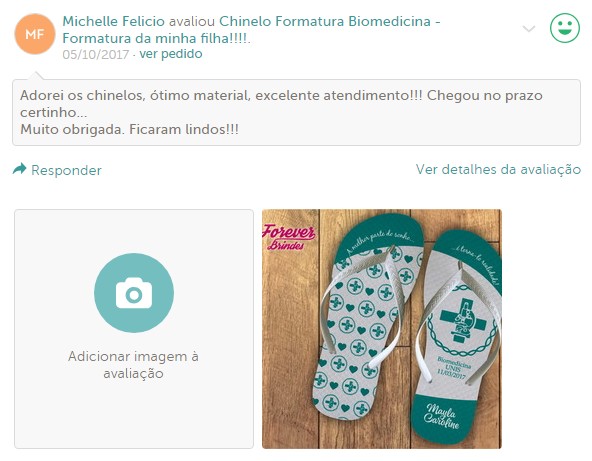
Task: Click the 'ver pedido' link
Action: point(171,54)
